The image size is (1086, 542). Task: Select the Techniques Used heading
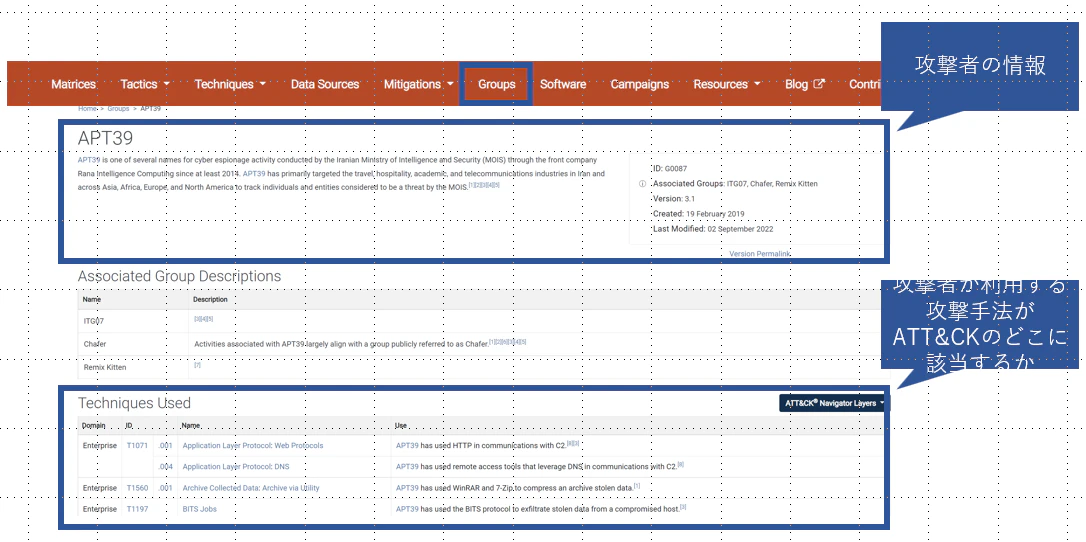[134, 403]
